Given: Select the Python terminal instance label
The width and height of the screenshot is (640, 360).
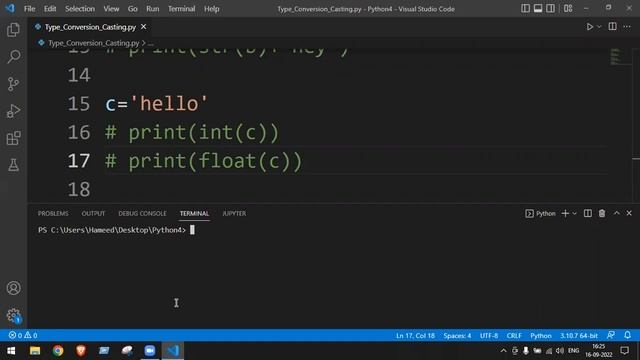Looking at the screenshot, I should (x=540, y=213).
